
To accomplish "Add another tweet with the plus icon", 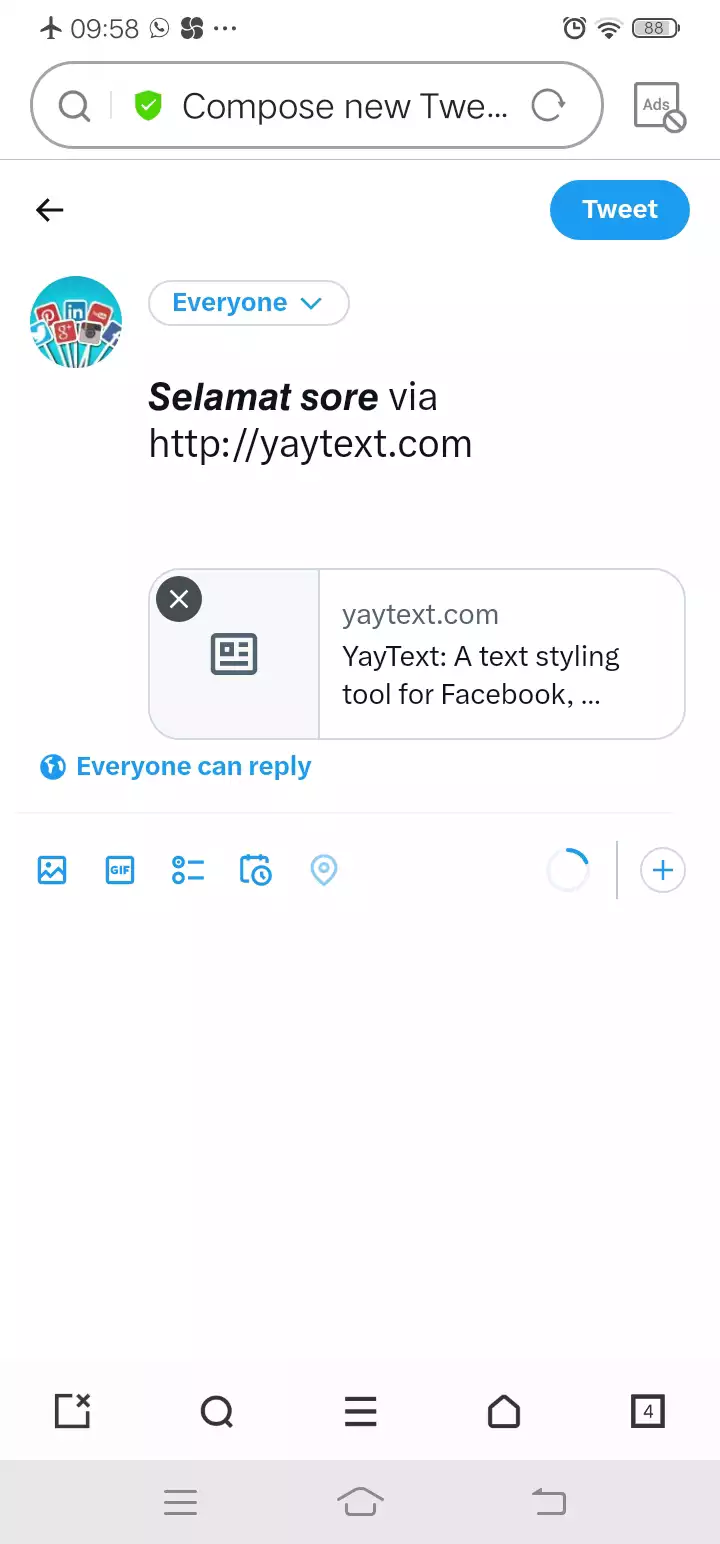I will coord(662,870).
